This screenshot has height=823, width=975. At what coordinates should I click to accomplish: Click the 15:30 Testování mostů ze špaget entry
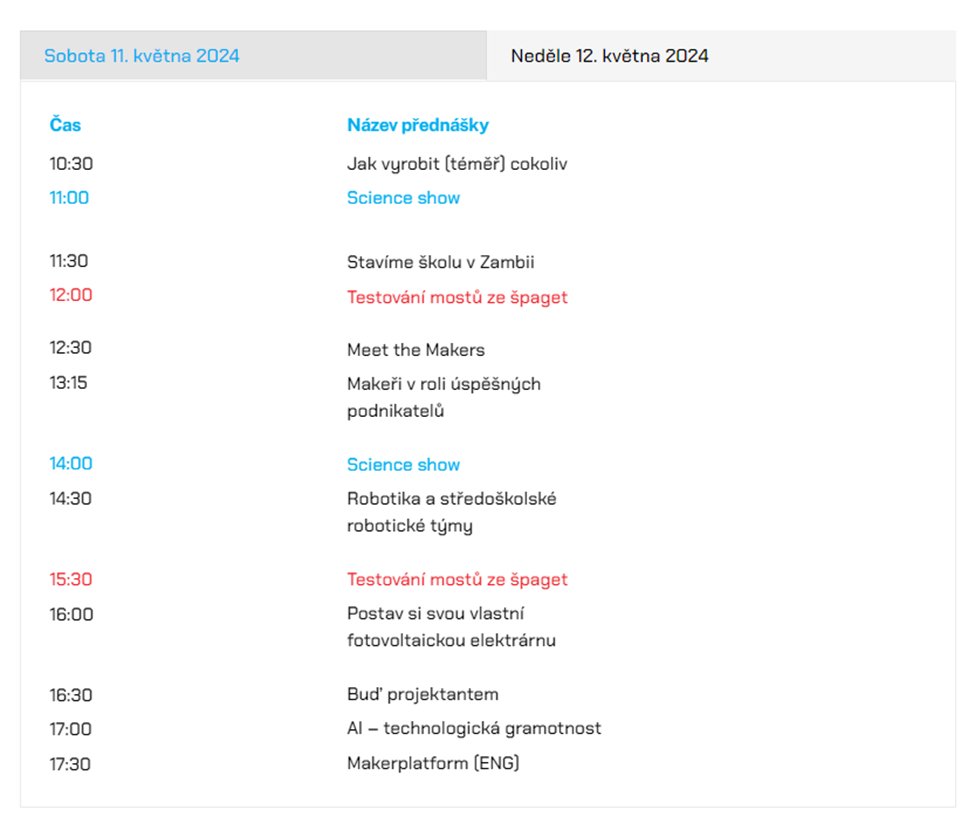tap(457, 579)
